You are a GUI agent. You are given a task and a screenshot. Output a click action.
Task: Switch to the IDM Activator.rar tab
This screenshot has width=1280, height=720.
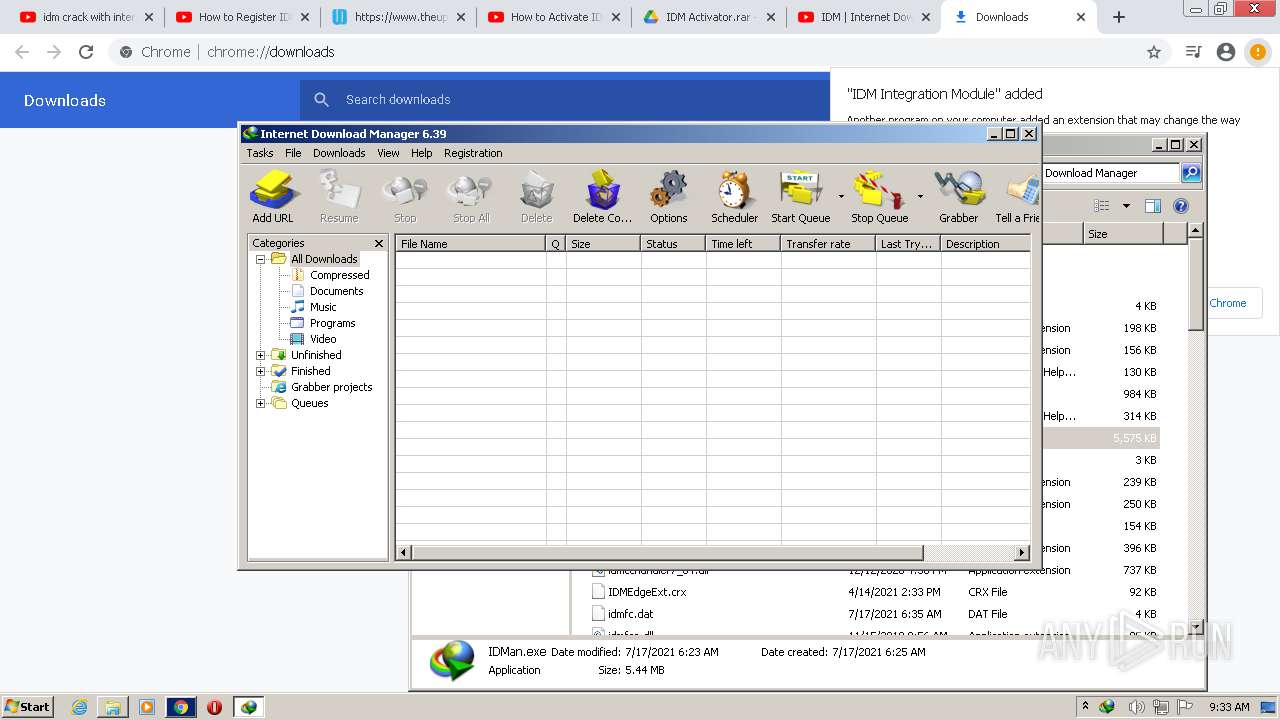tap(710, 17)
